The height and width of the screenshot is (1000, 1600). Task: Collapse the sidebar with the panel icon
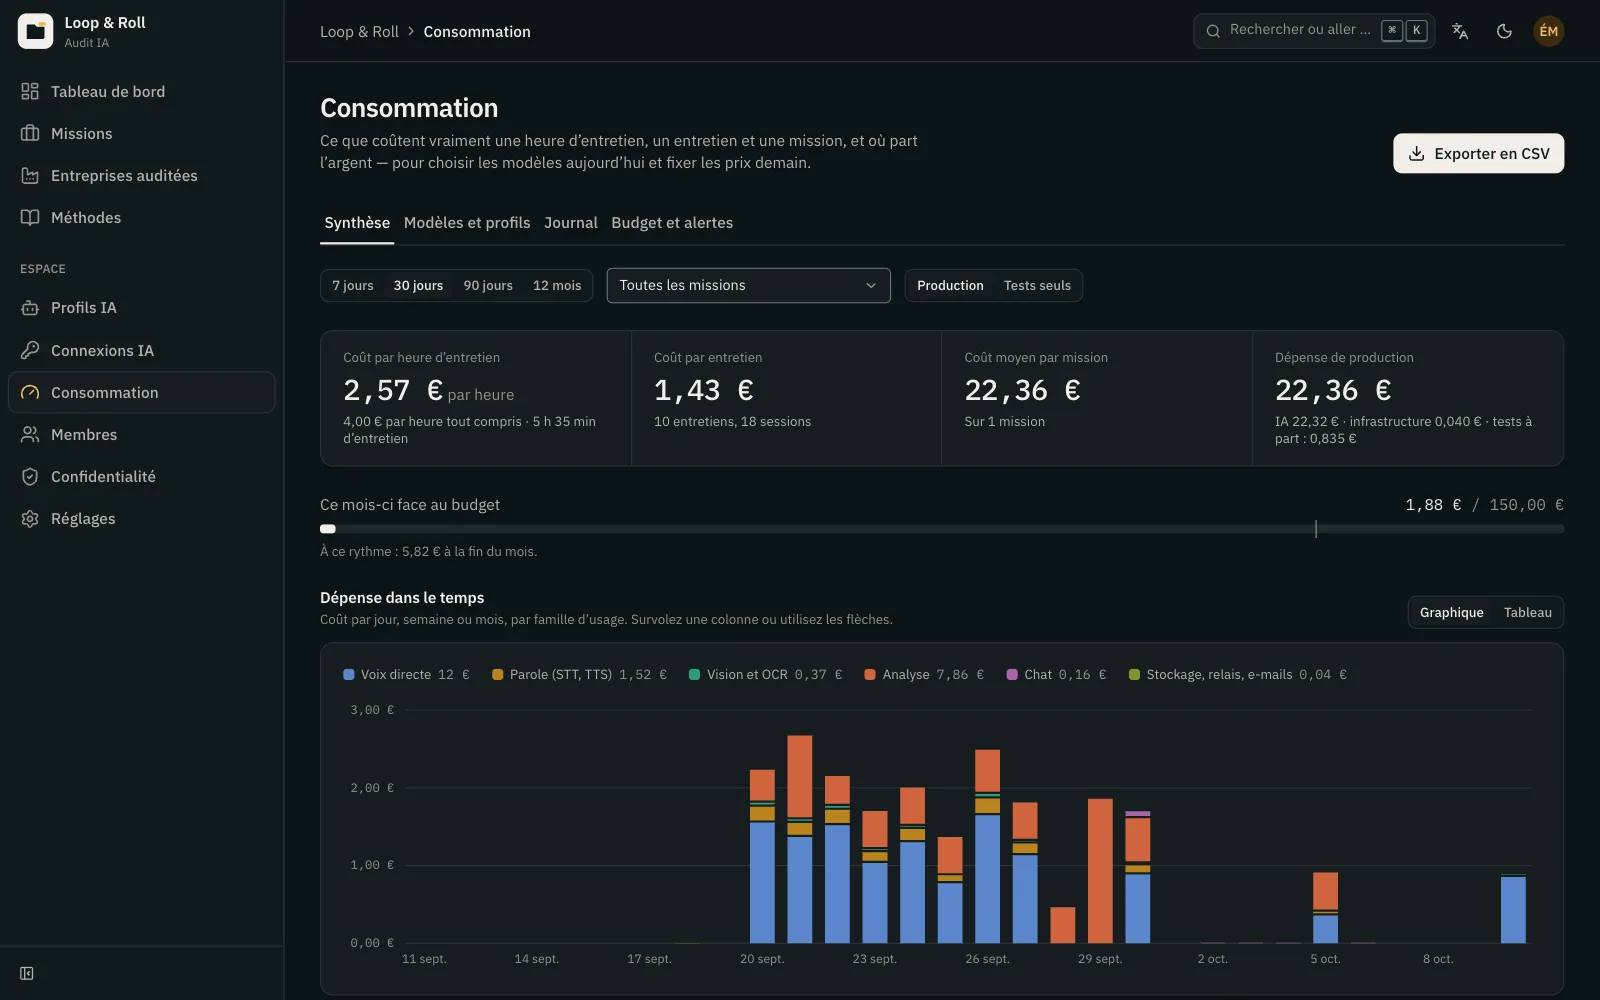point(27,973)
